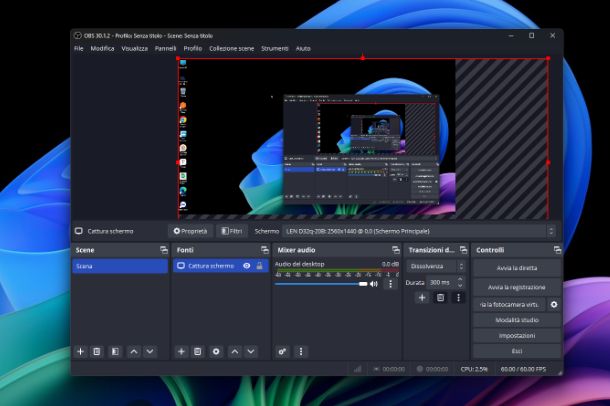Move source down with arrow
The height and width of the screenshot is (406, 610).
[x=251, y=352]
